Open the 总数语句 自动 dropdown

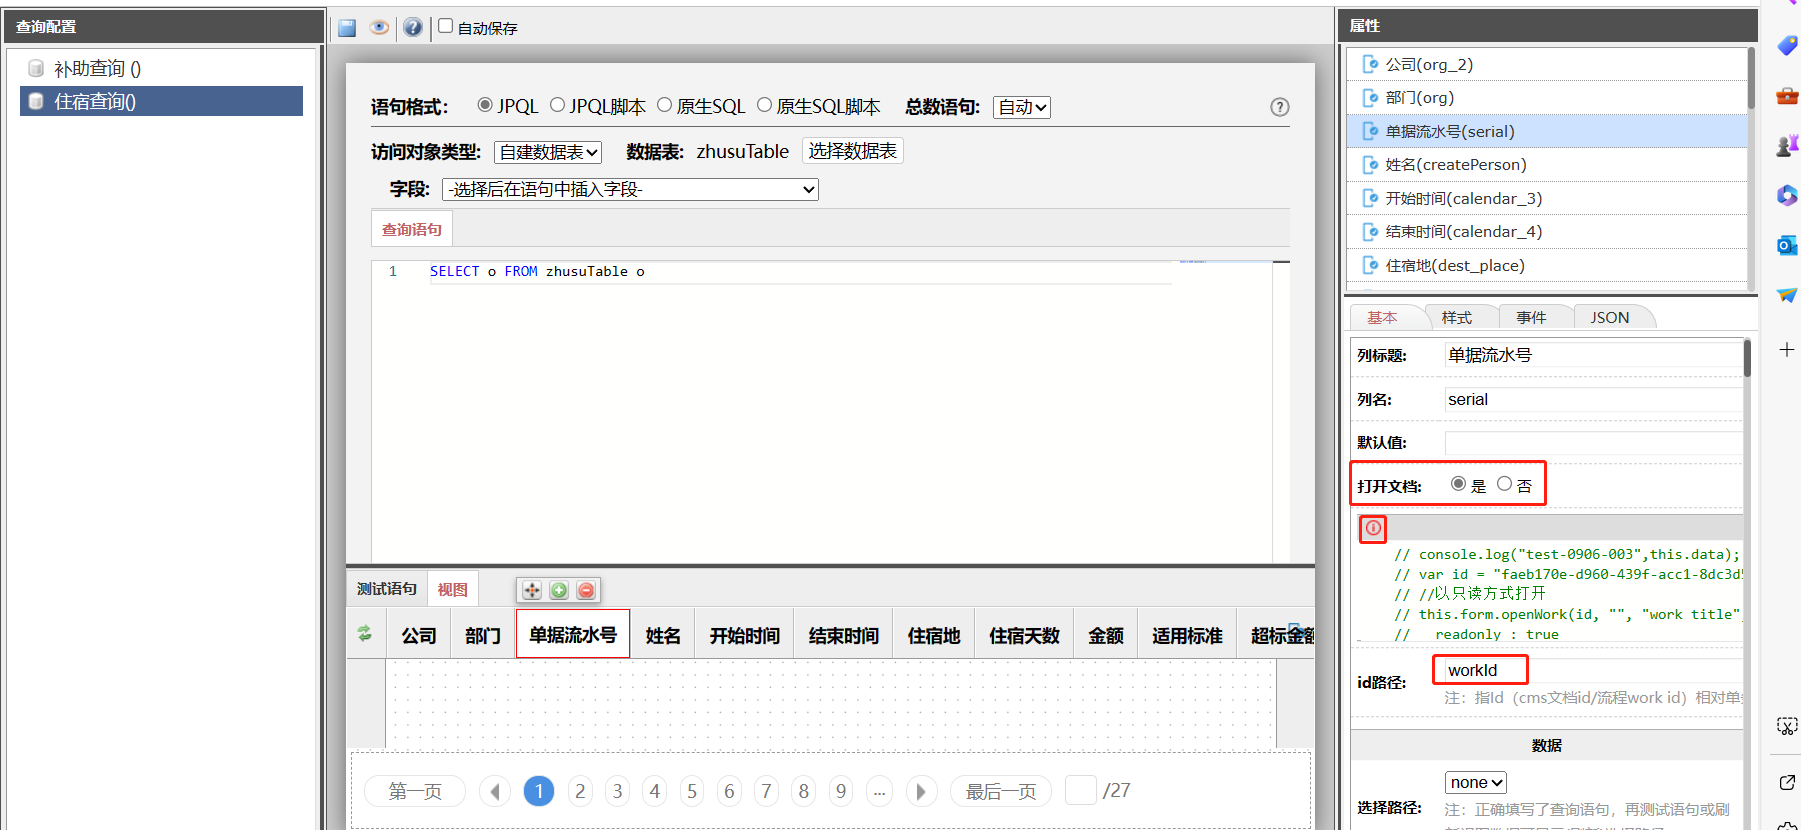tap(1021, 107)
